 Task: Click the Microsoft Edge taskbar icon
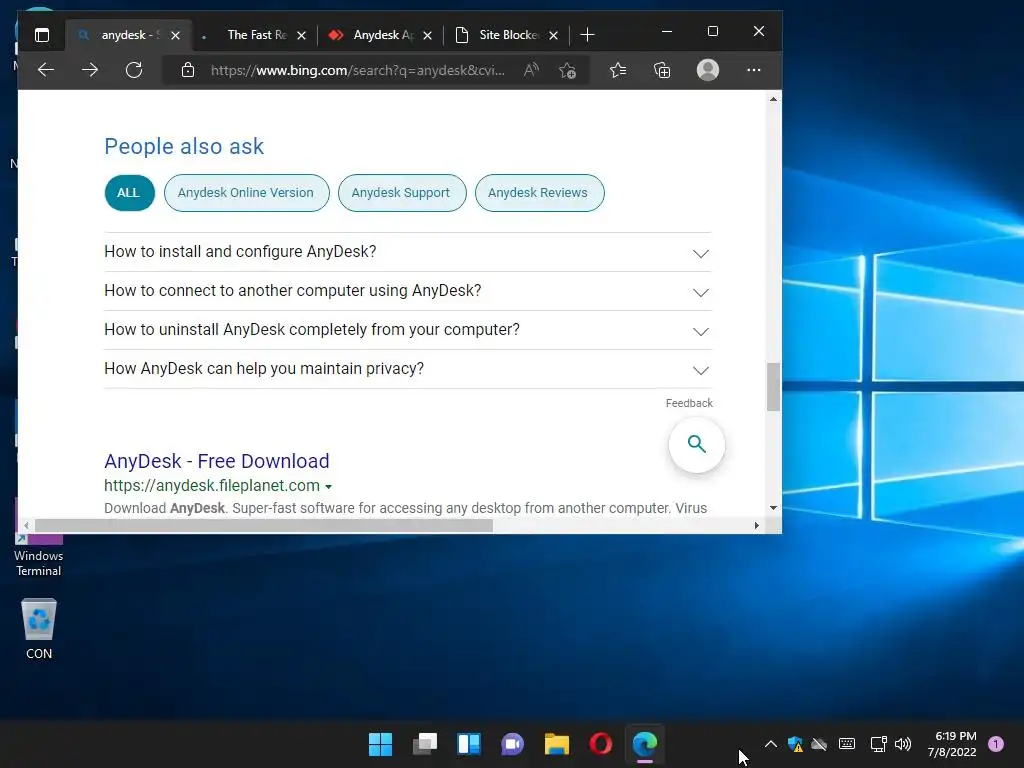point(645,743)
